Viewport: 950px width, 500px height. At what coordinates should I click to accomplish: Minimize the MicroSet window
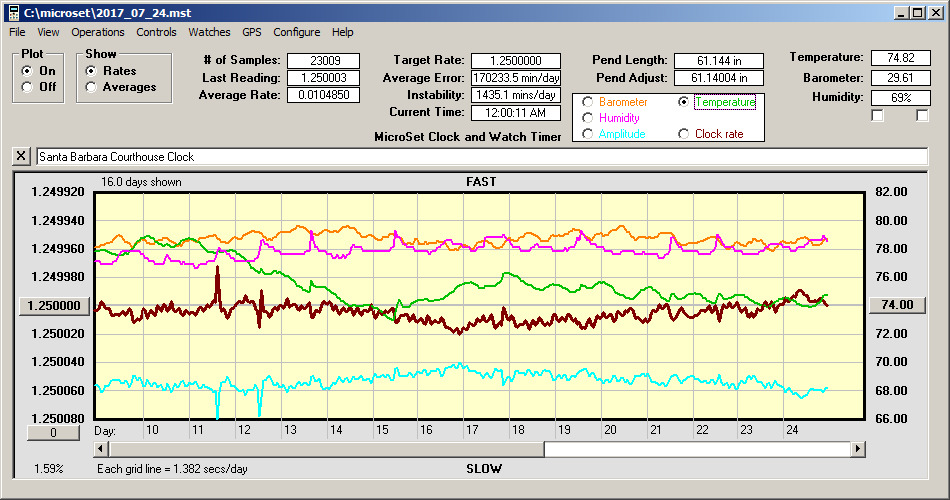[902, 13]
